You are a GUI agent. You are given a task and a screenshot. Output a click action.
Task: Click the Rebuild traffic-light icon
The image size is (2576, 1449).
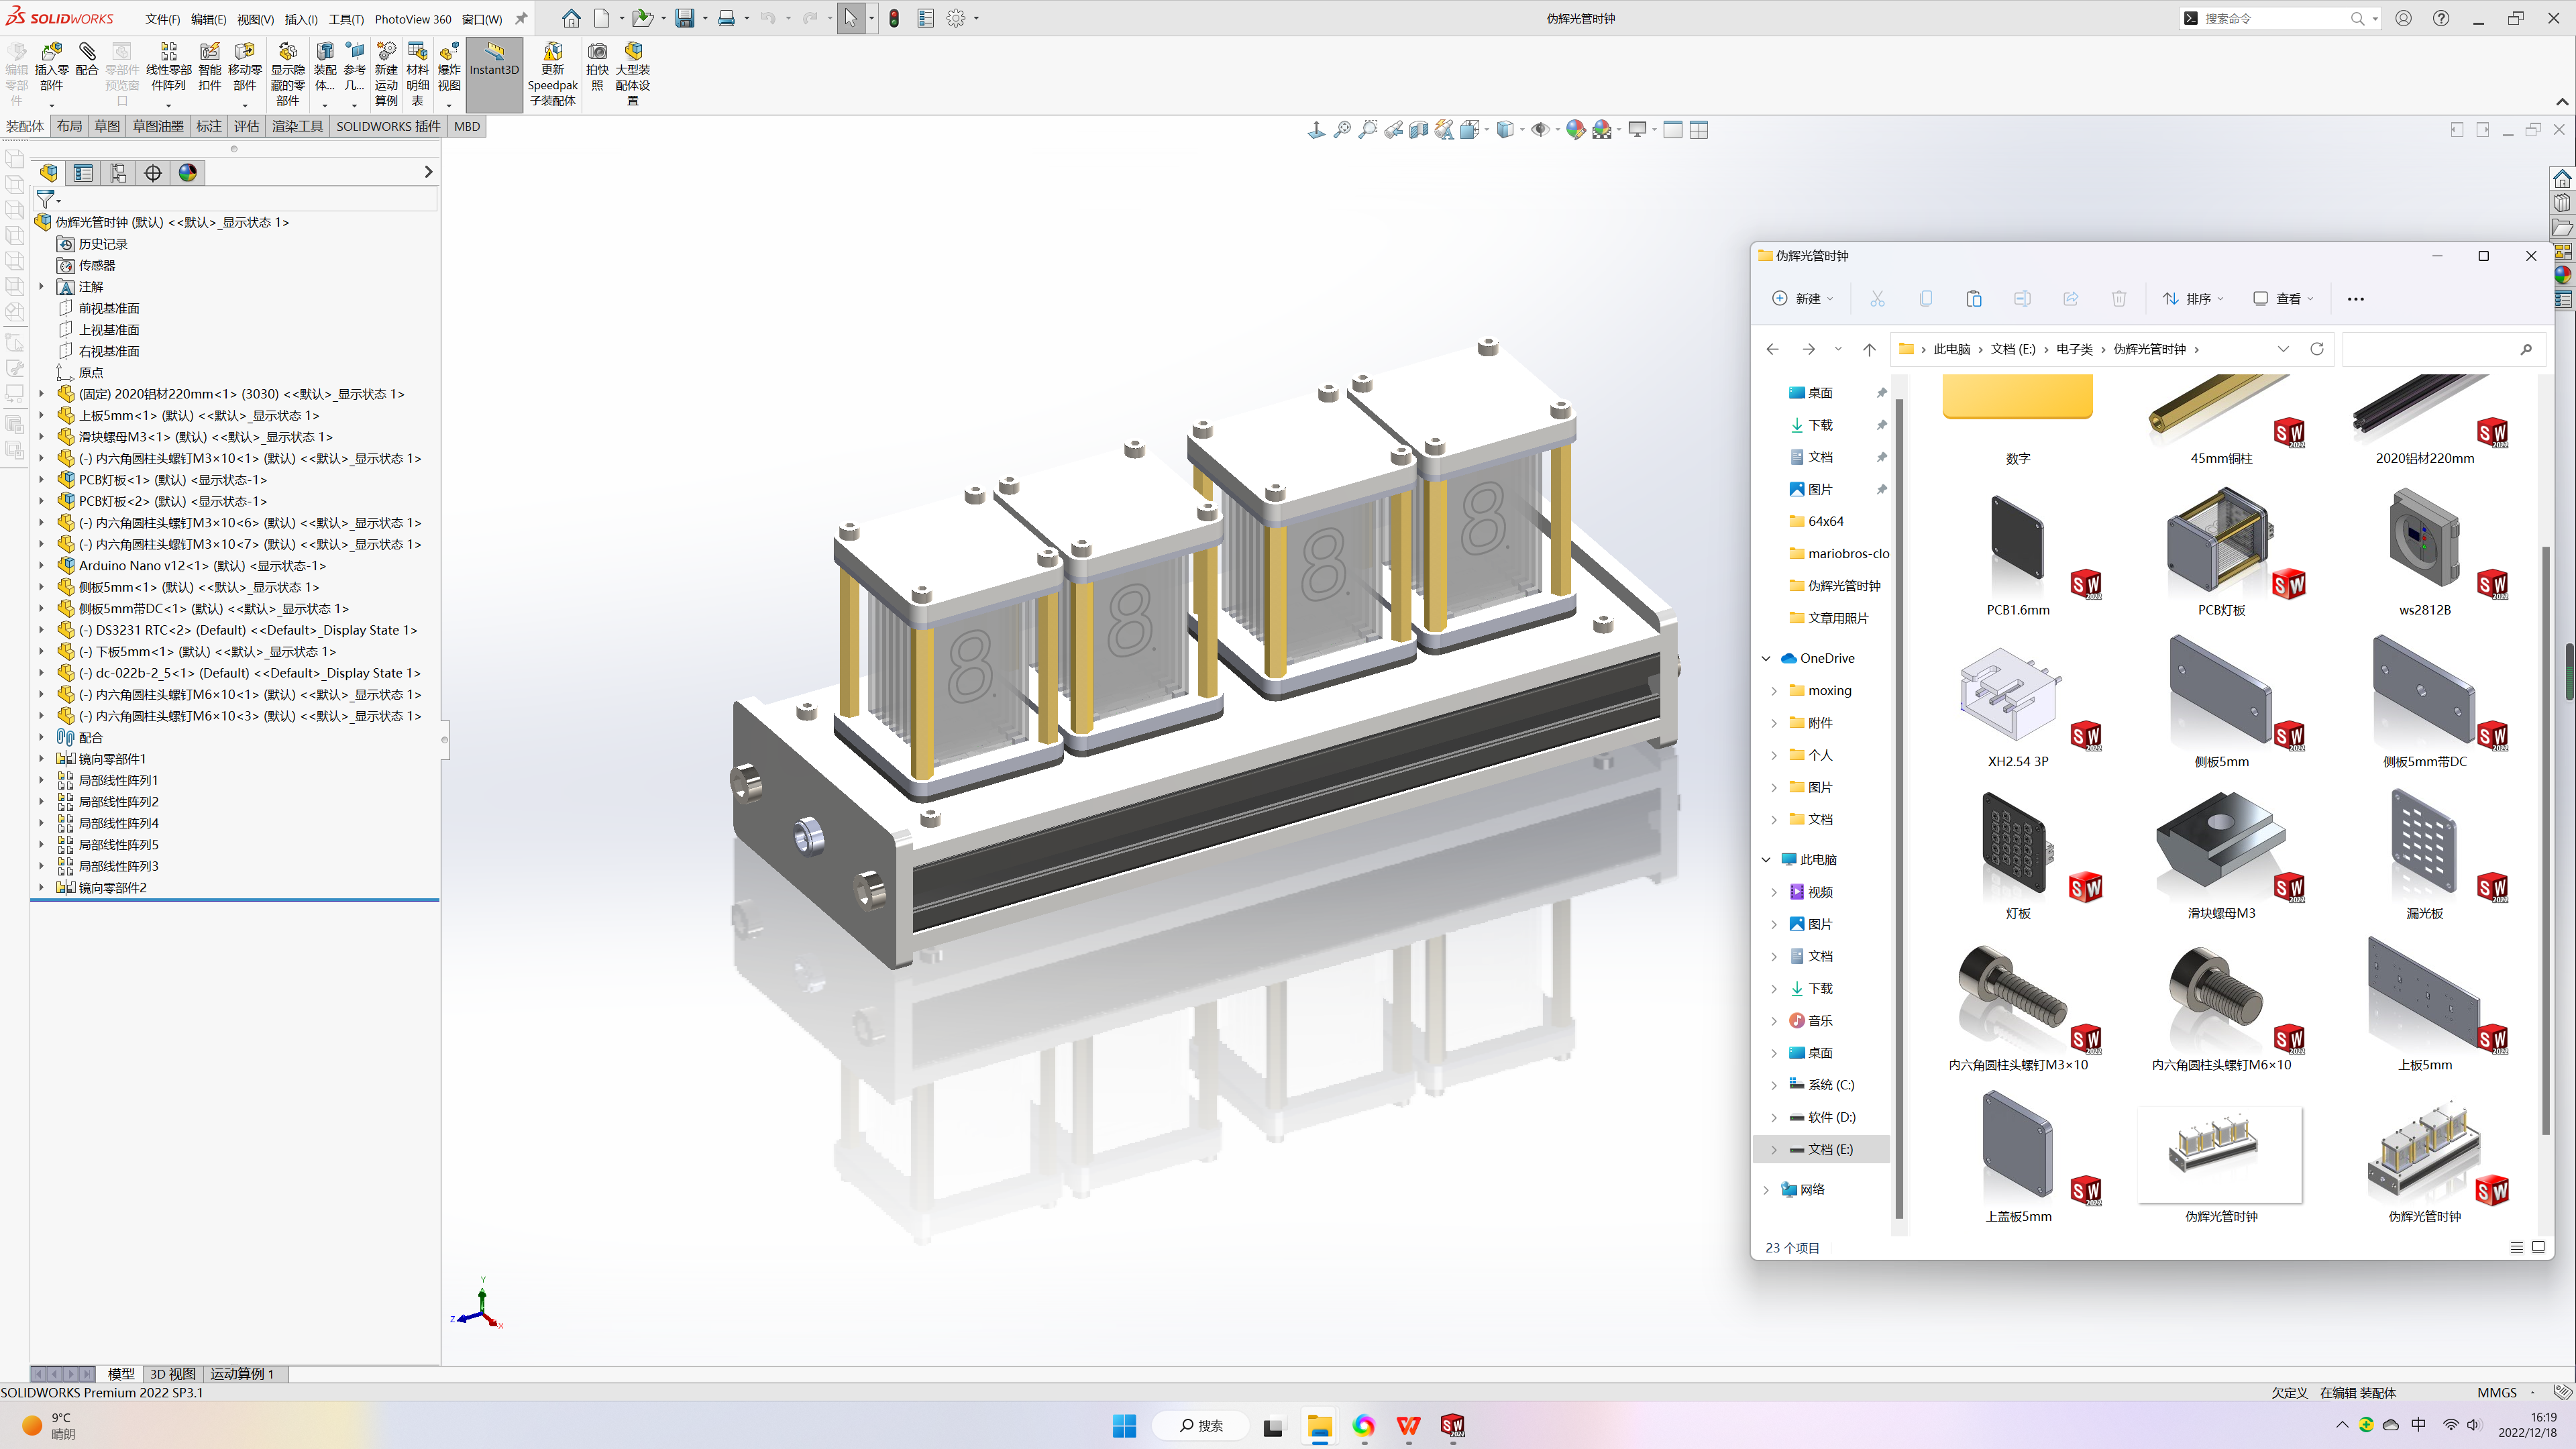click(x=894, y=18)
